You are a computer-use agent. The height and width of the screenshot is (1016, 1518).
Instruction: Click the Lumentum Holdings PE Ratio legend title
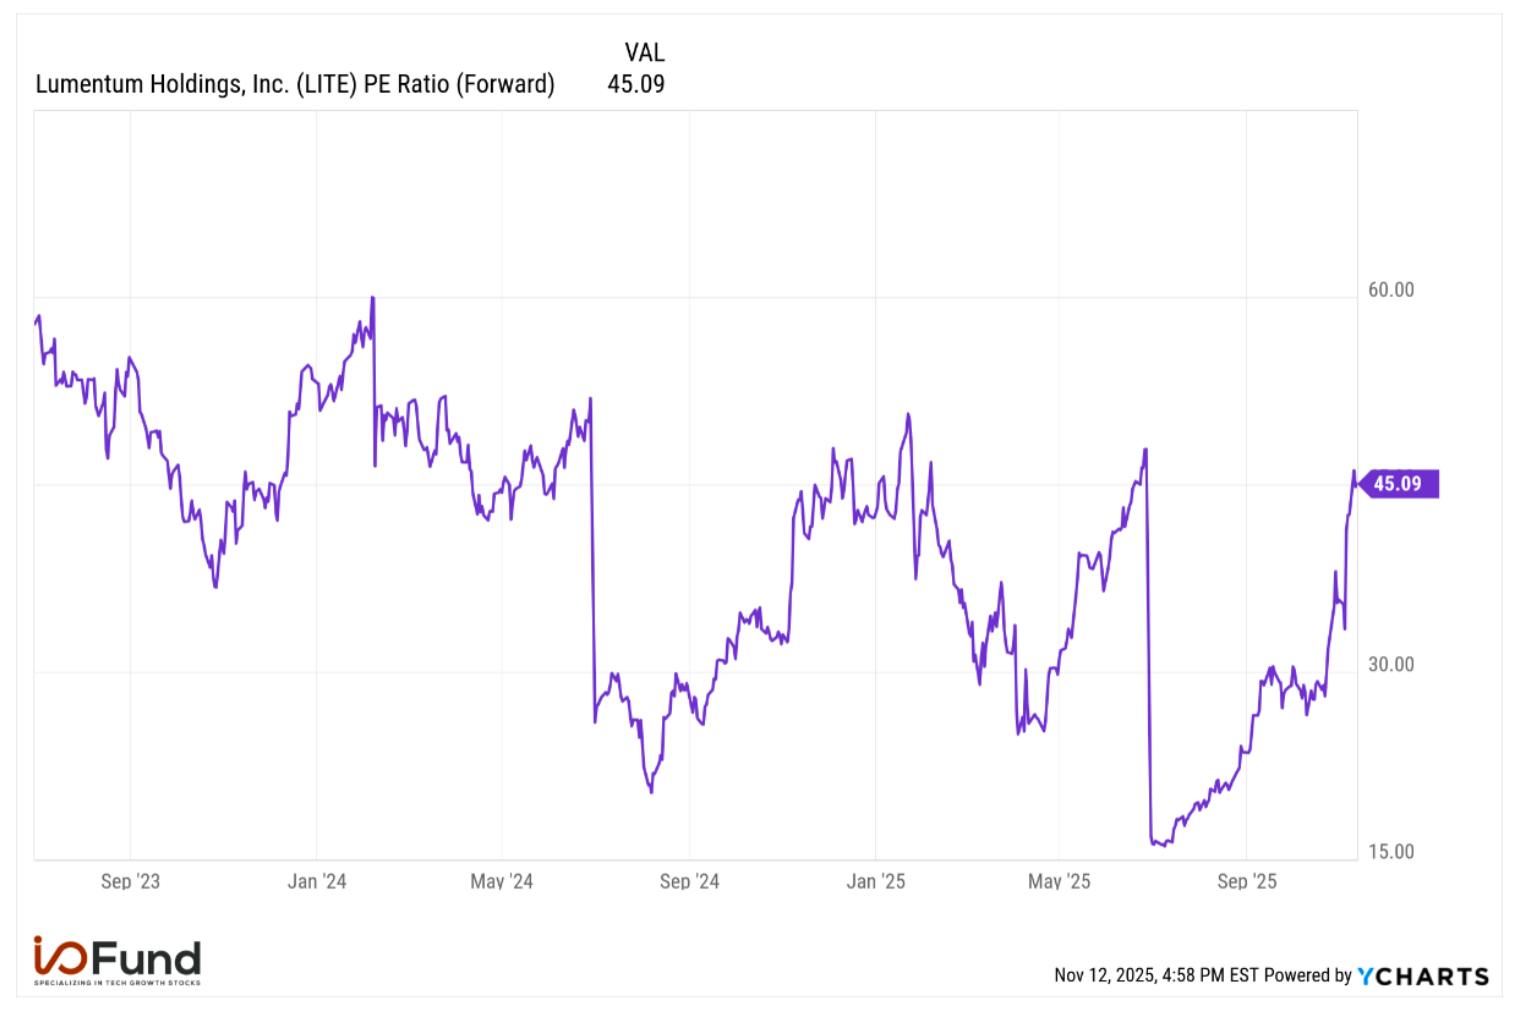tap(295, 84)
